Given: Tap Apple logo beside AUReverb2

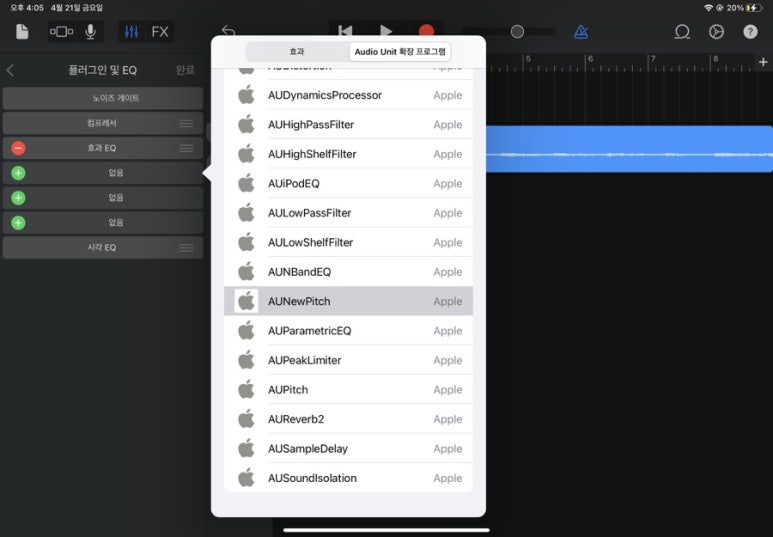Looking at the screenshot, I should point(246,419).
